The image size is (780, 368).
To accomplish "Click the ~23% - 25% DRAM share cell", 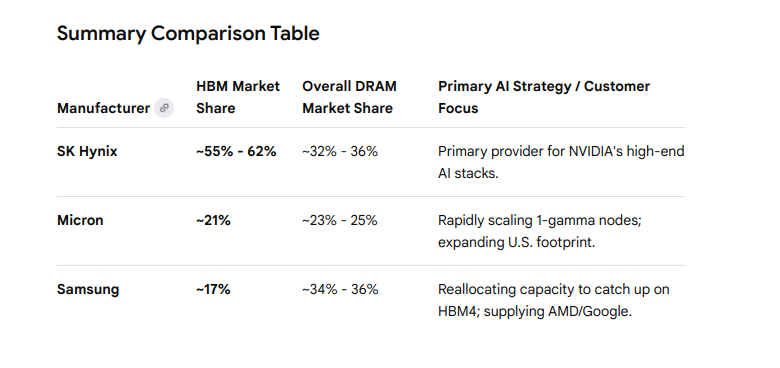I will 340,220.
